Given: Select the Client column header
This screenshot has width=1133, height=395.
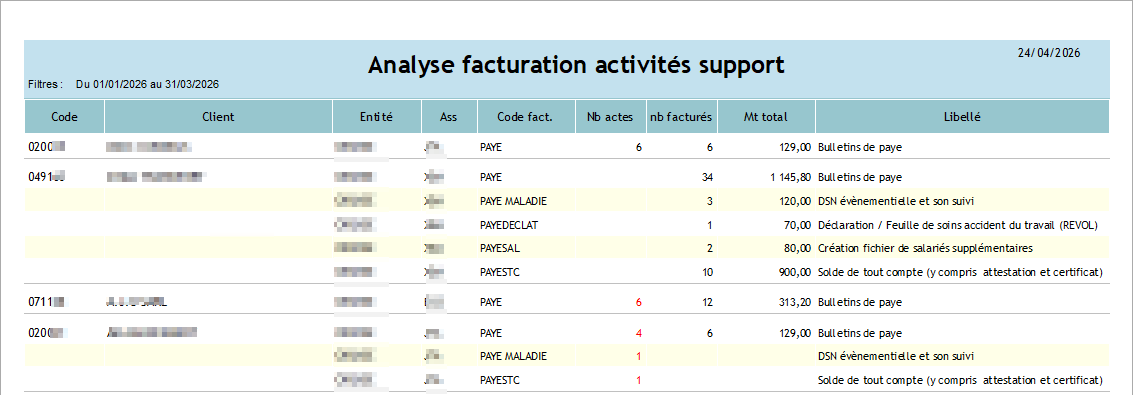Looking at the screenshot, I should (x=218, y=116).
